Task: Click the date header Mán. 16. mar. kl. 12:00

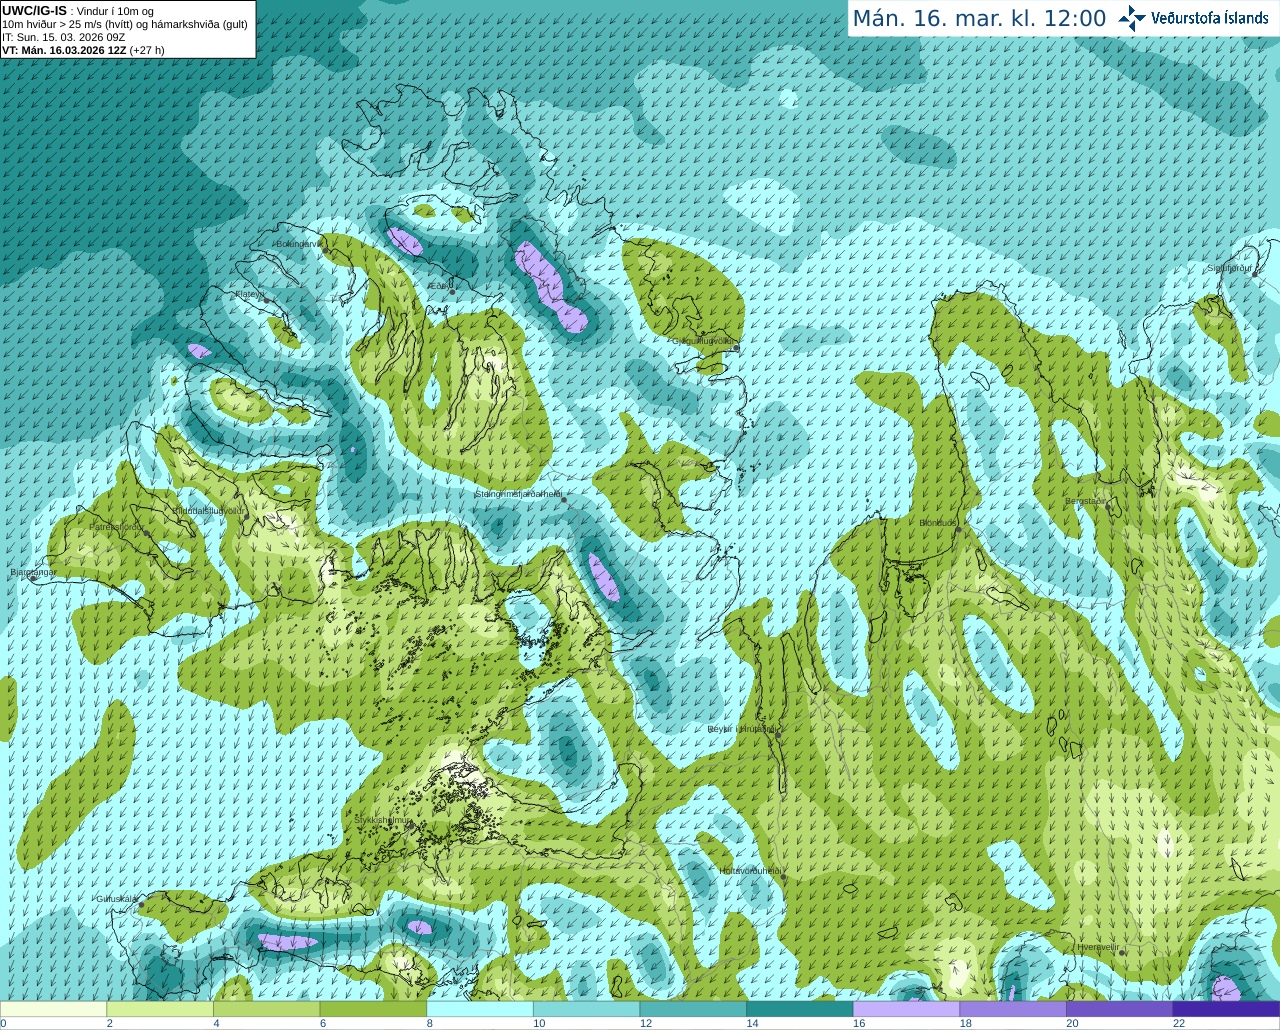Action: click(979, 19)
